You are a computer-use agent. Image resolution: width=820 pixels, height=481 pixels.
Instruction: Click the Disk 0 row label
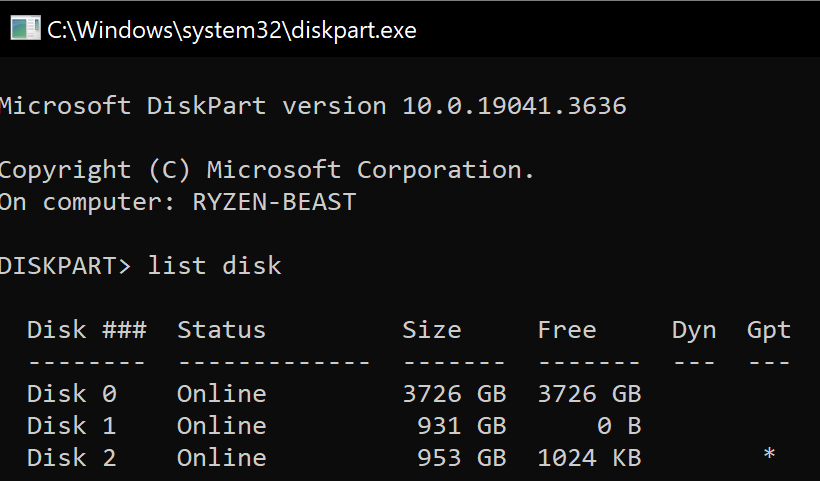[x=71, y=394]
